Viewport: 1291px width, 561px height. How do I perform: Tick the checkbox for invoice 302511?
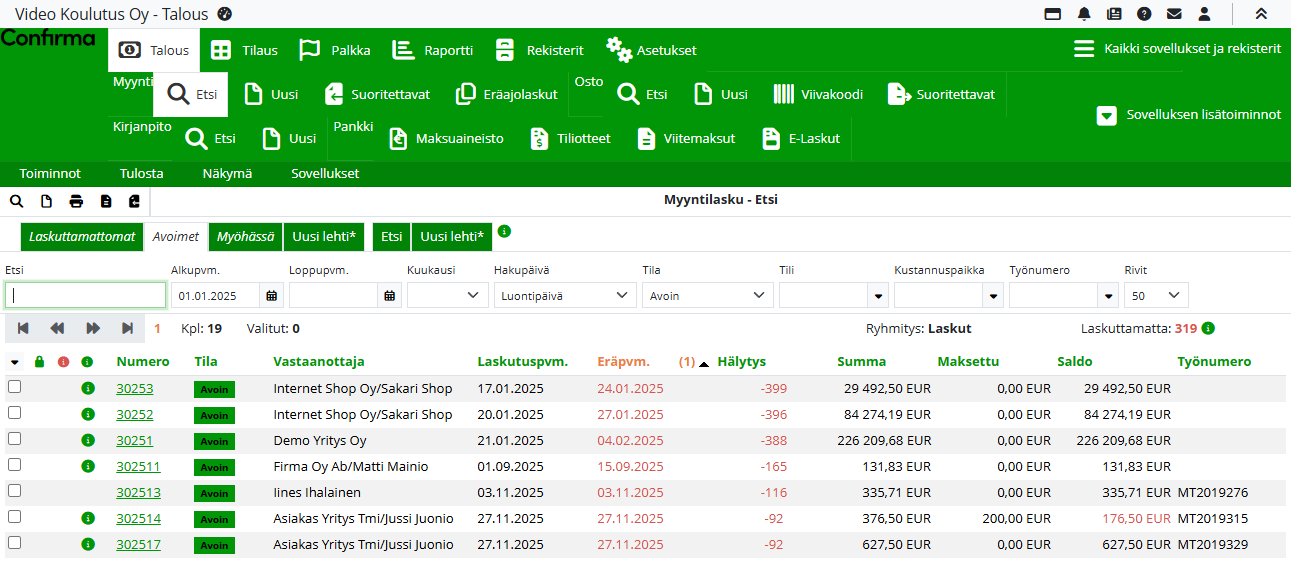coord(14,466)
